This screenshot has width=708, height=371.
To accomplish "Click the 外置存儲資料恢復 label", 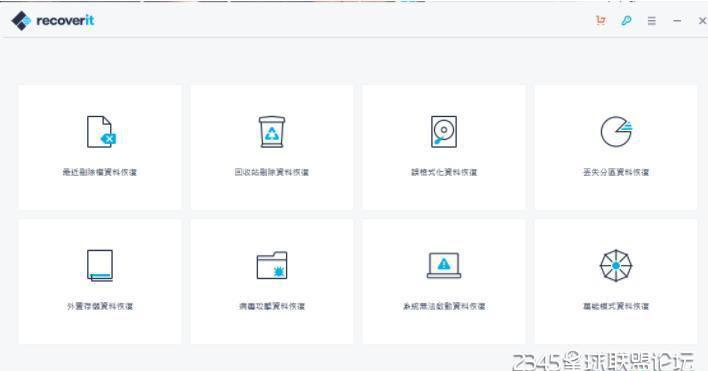I will 100,306.
